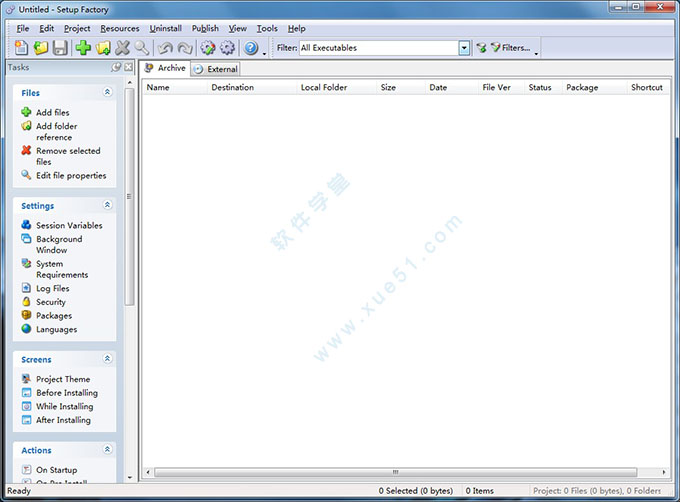The width and height of the screenshot is (680, 502).
Task: Click the Save floppy disk icon
Action: tap(60, 48)
